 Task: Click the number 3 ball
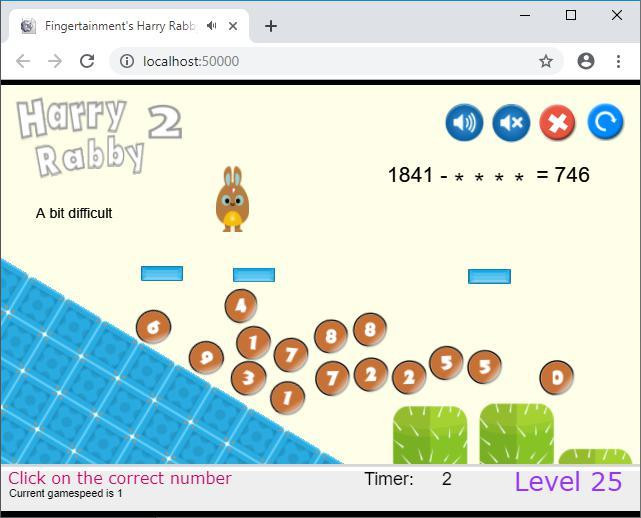coord(249,378)
